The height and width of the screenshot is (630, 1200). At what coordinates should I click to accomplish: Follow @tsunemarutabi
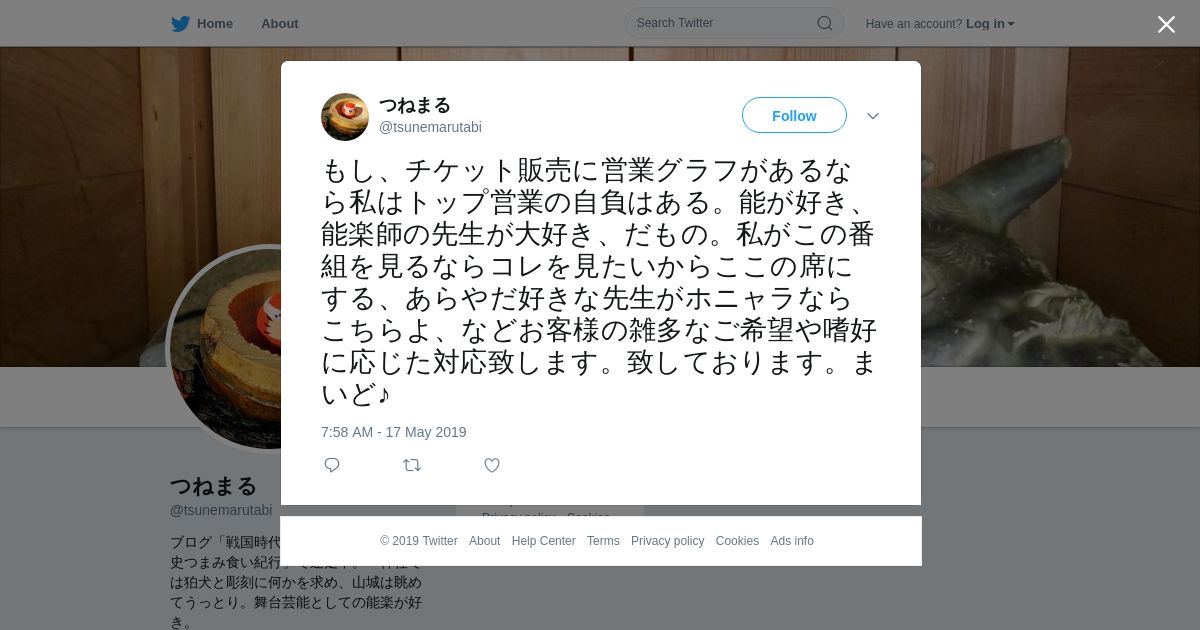794,115
